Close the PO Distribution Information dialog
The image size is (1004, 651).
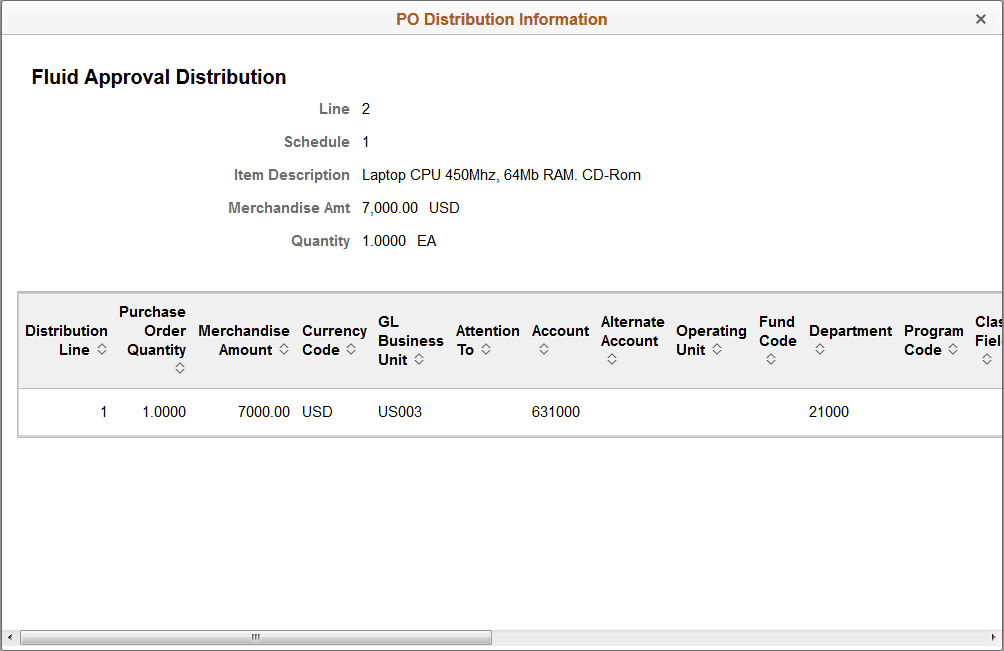[x=982, y=18]
